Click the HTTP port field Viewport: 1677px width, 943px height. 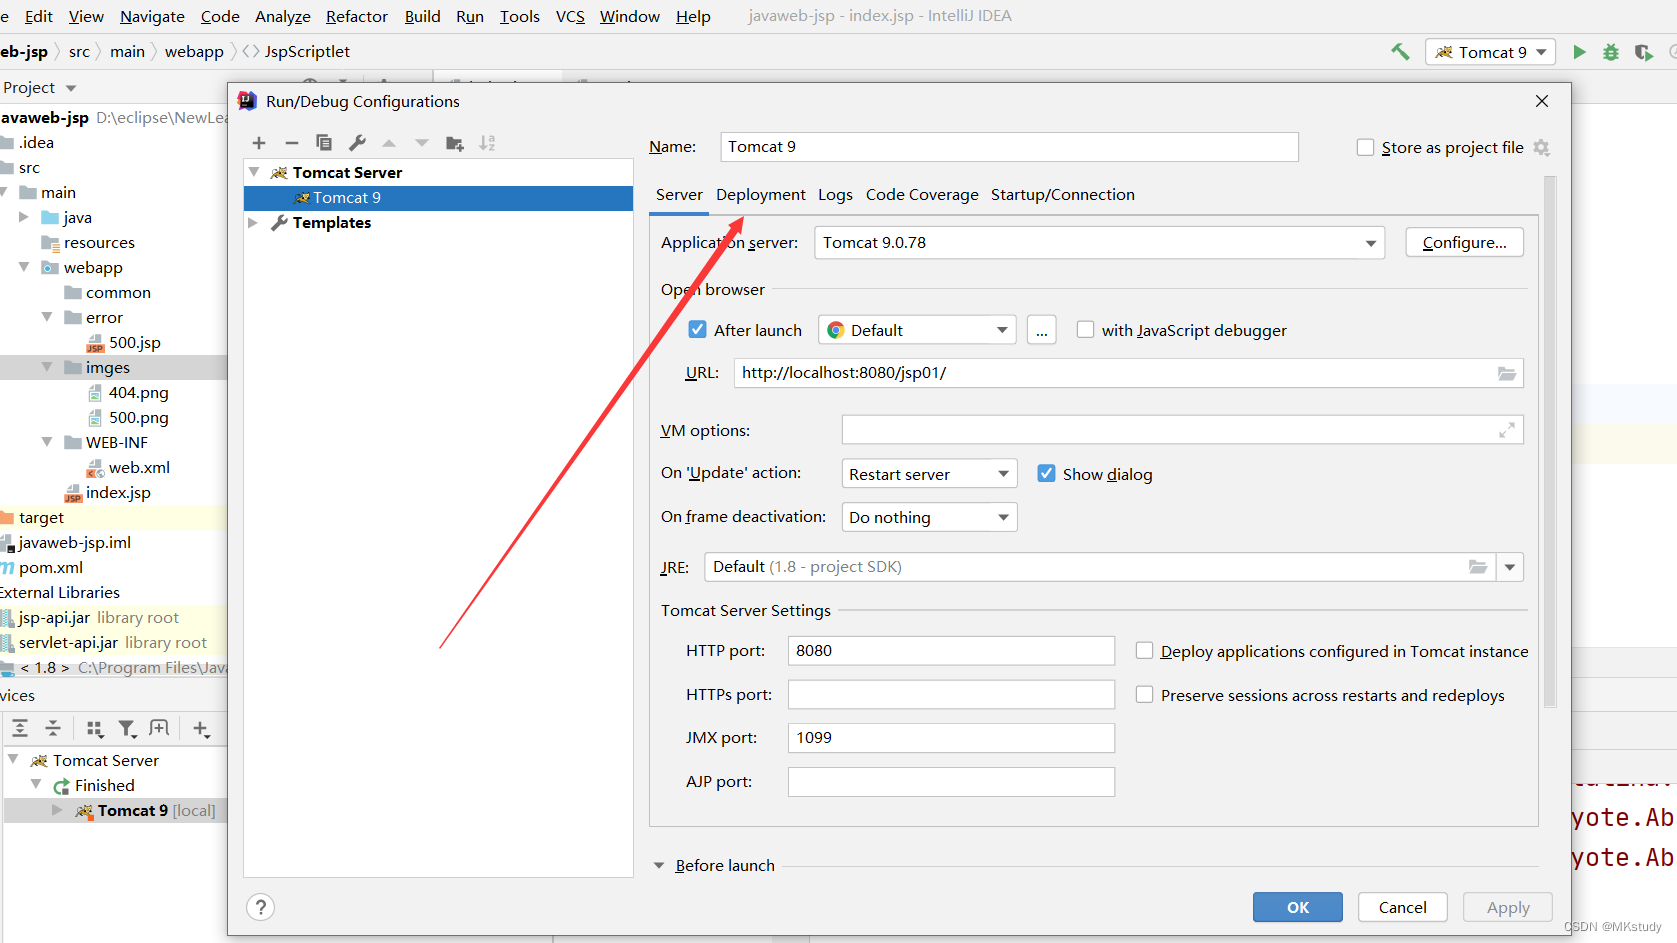(x=951, y=650)
